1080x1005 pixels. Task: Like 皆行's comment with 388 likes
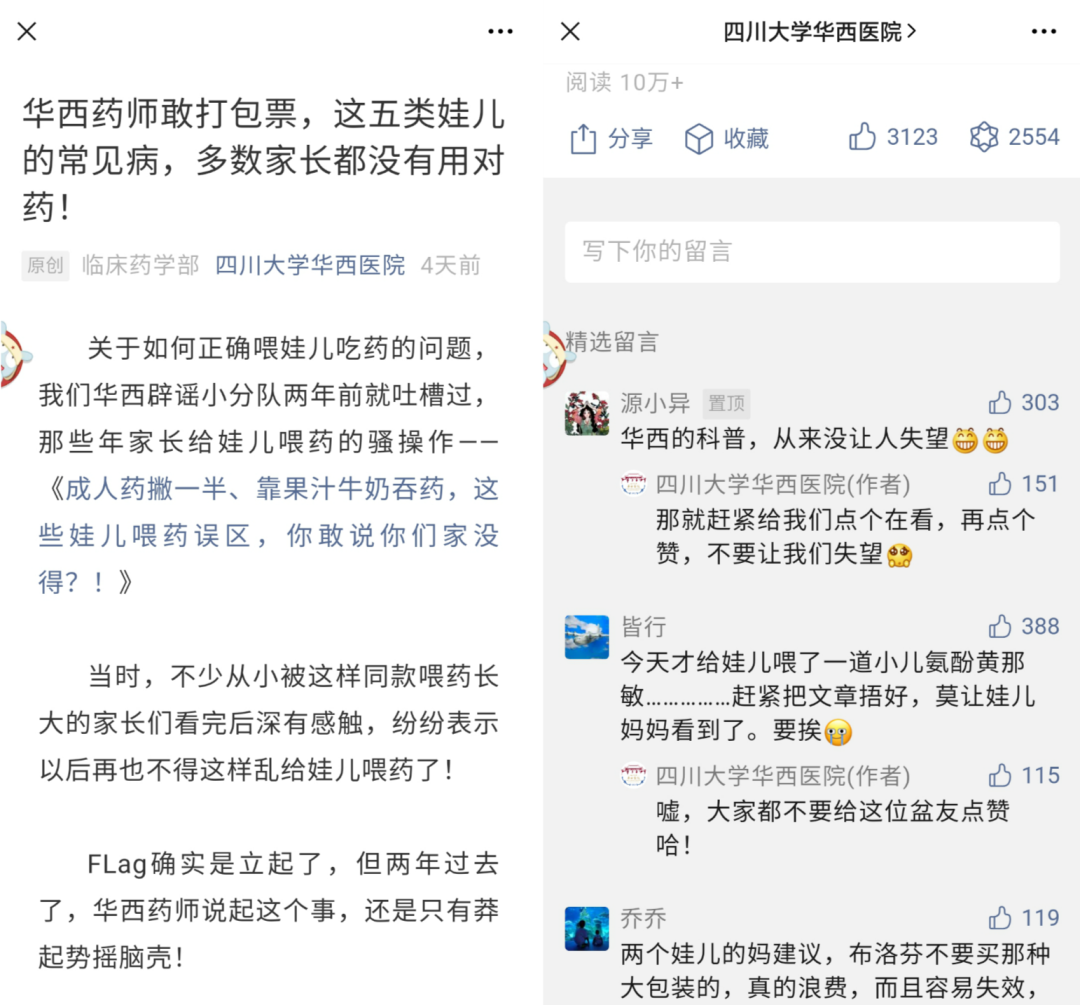999,626
